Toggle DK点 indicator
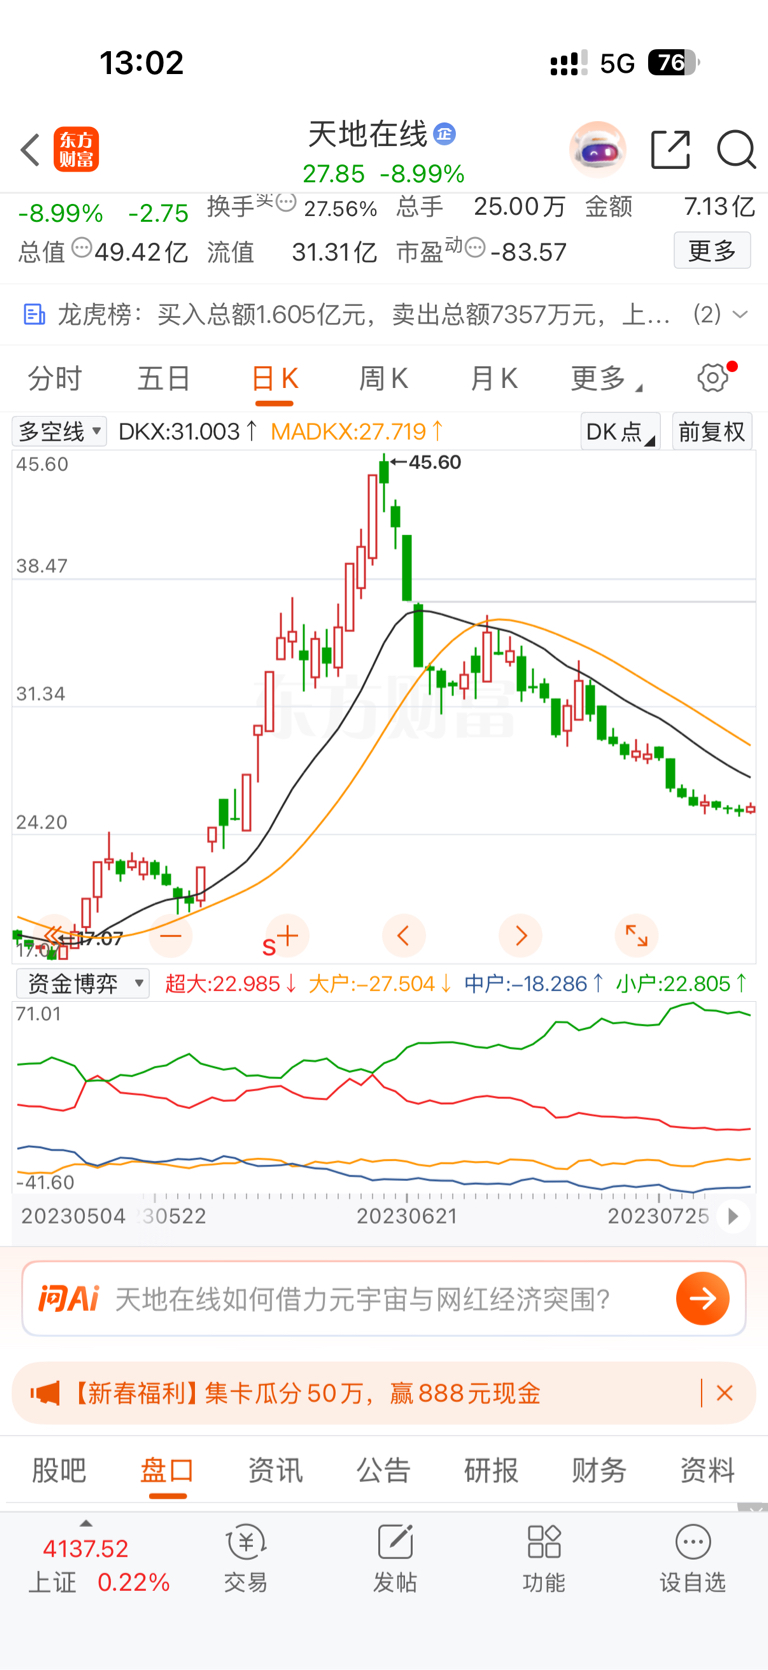The image size is (768, 1670). (x=620, y=431)
